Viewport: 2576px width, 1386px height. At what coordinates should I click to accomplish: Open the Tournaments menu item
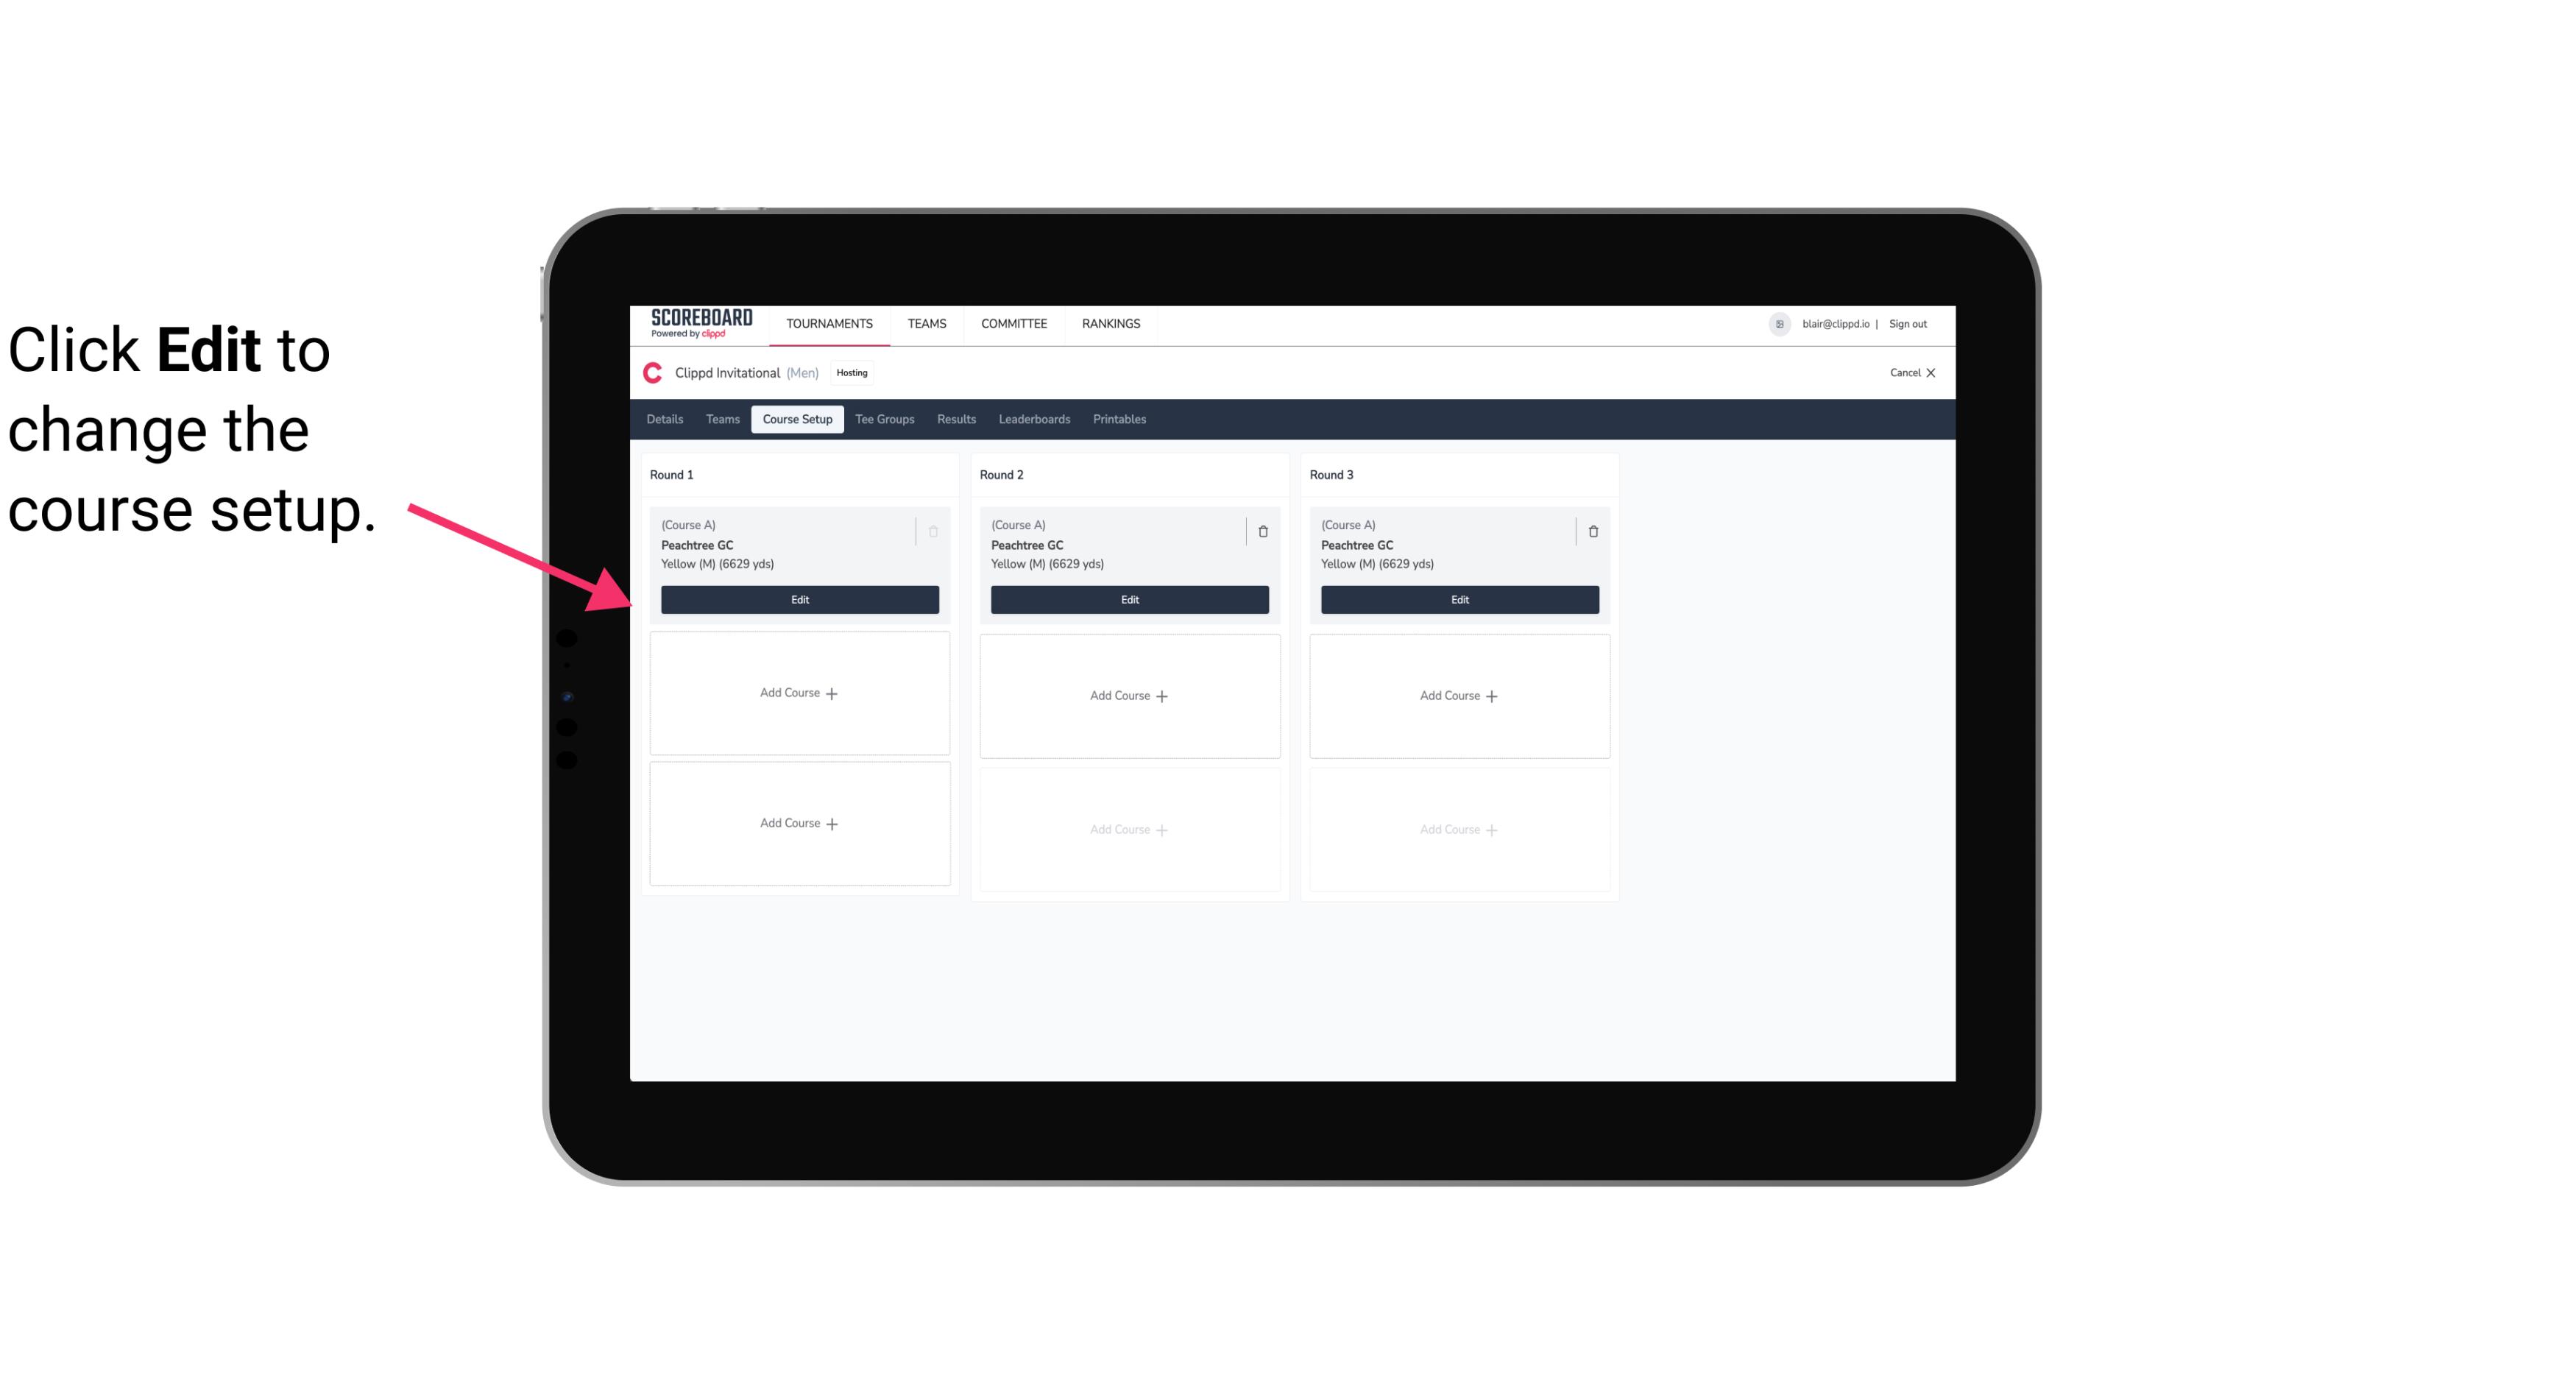coord(831,322)
